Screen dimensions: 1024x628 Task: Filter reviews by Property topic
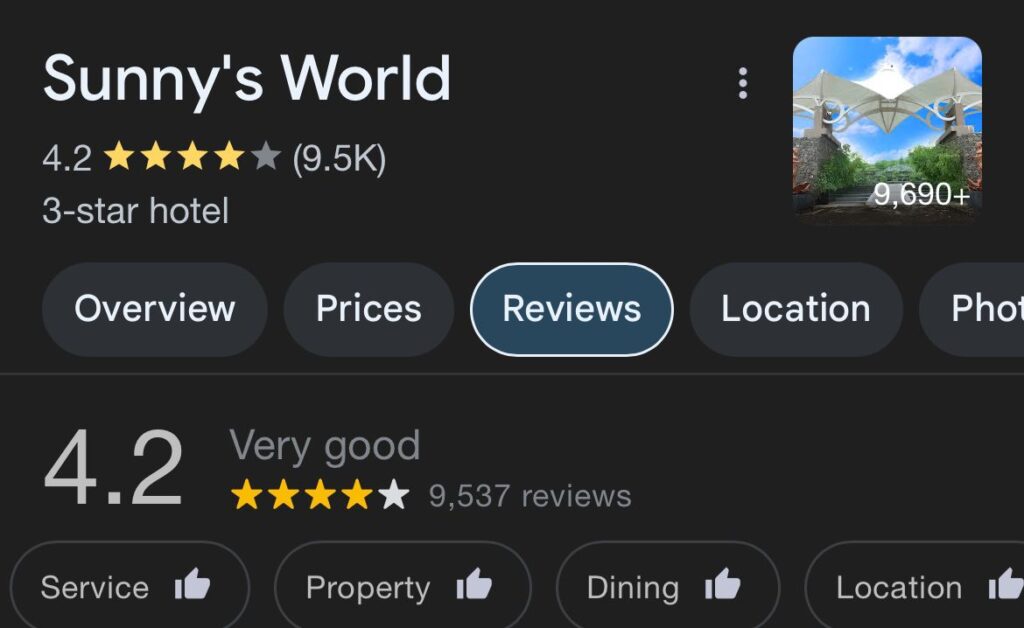403,586
